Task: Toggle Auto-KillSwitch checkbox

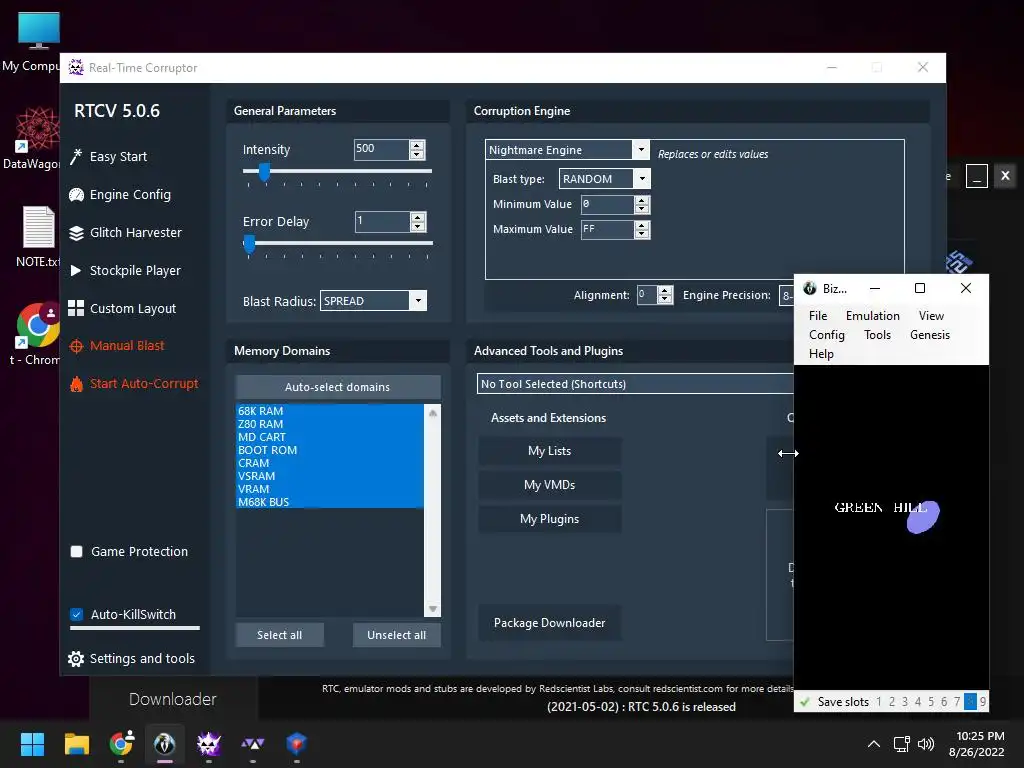Action: (x=76, y=615)
